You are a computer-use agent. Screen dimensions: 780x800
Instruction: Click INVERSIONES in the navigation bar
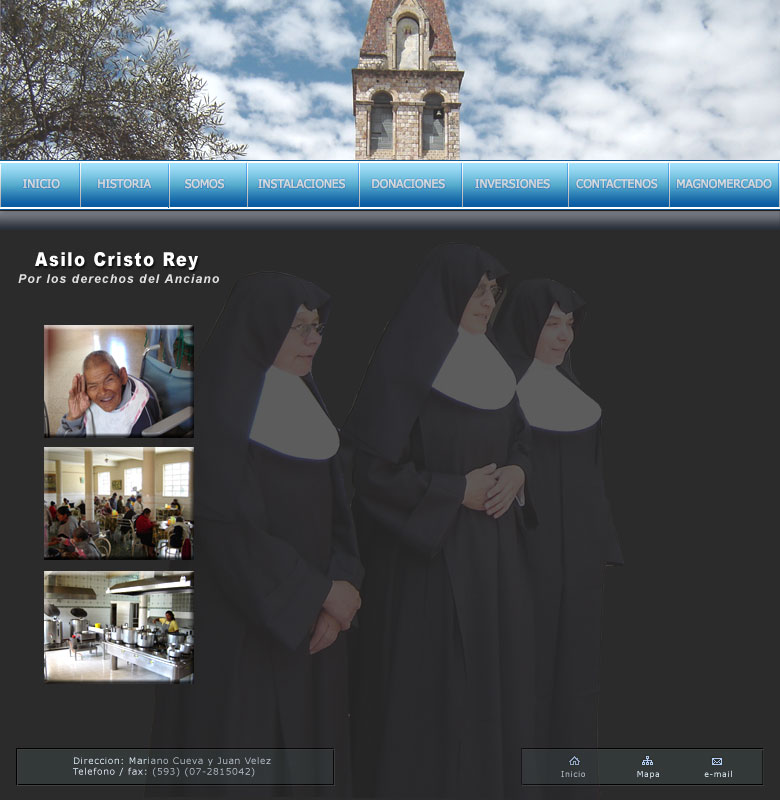pyautogui.click(x=512, y=184)
